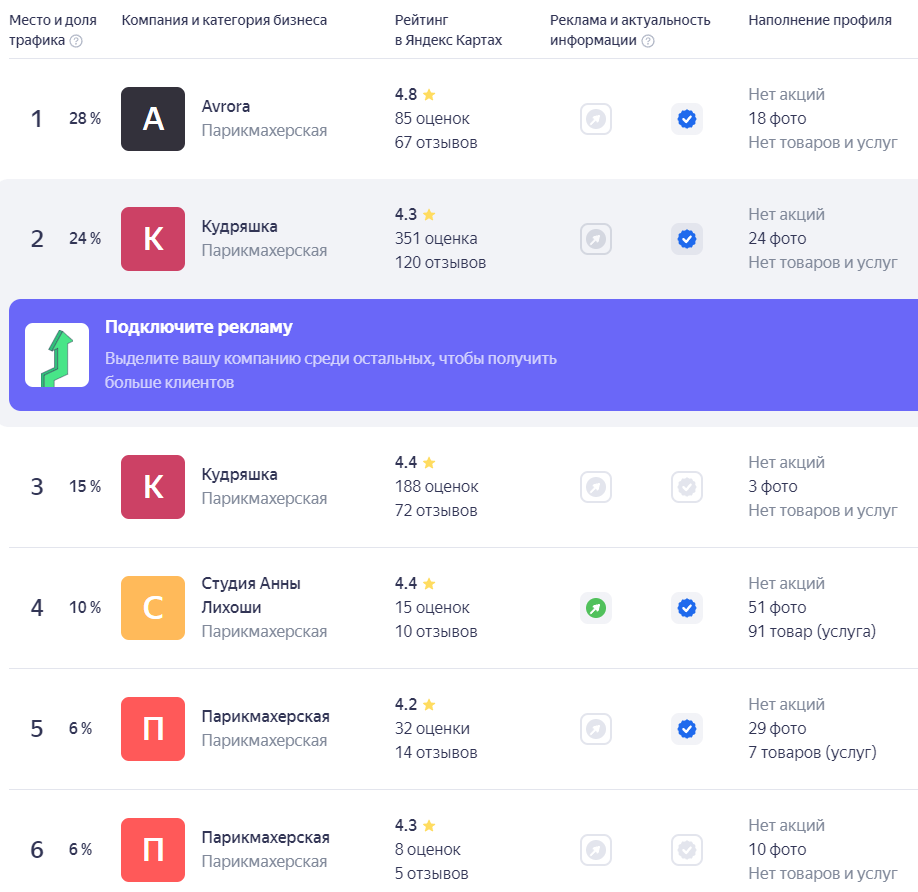Image resolution: width=918 pixels, height=892 pixels.
Task: Click ad status icon in row 5 Парикмахерская
Action: tap(596, 729)
